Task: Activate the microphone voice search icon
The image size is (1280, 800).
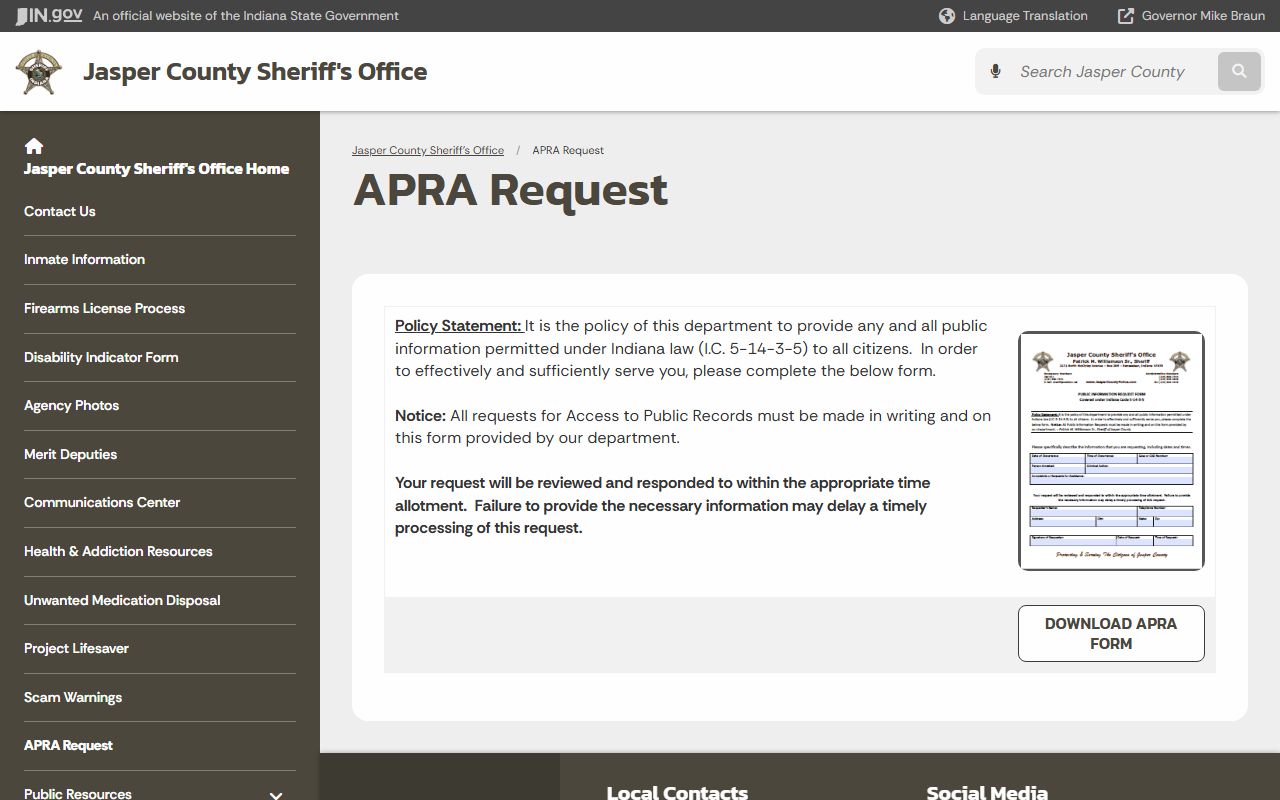Action: pyautogui.click(x=995, y=71)
